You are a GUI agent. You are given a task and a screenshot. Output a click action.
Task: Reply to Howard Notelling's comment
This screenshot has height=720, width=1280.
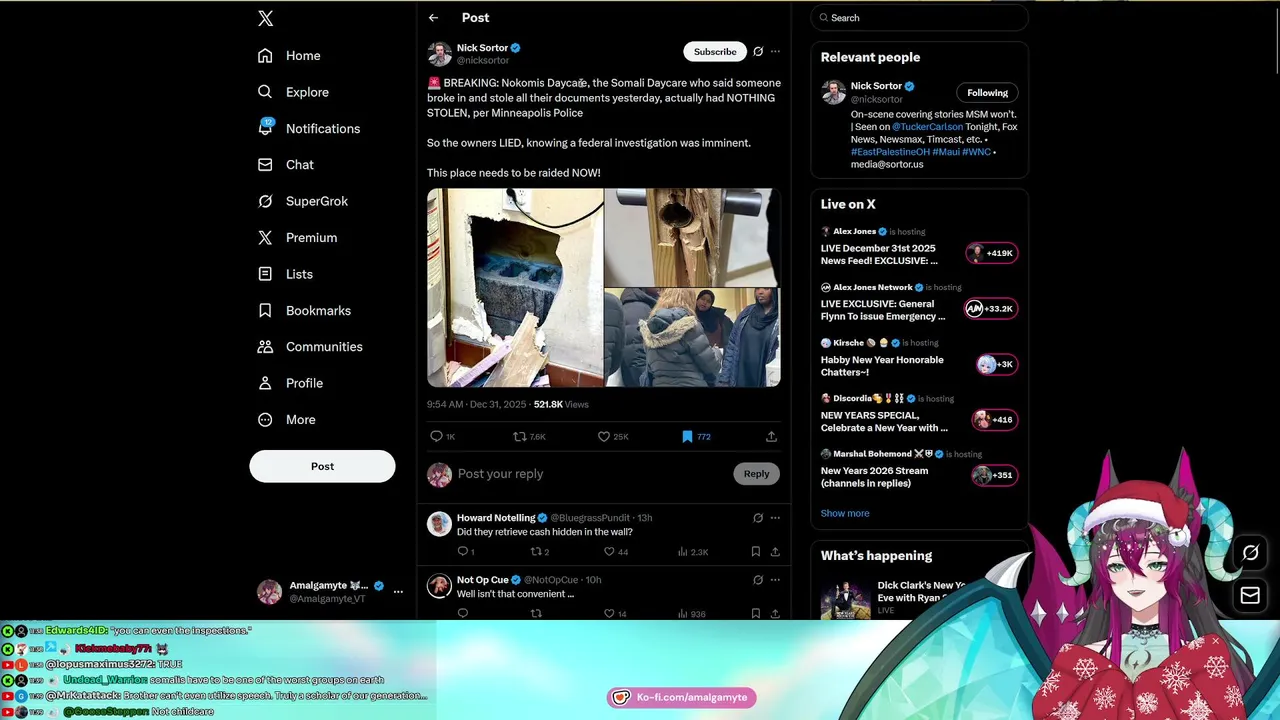pyautogui.click(x=465, y=552)
